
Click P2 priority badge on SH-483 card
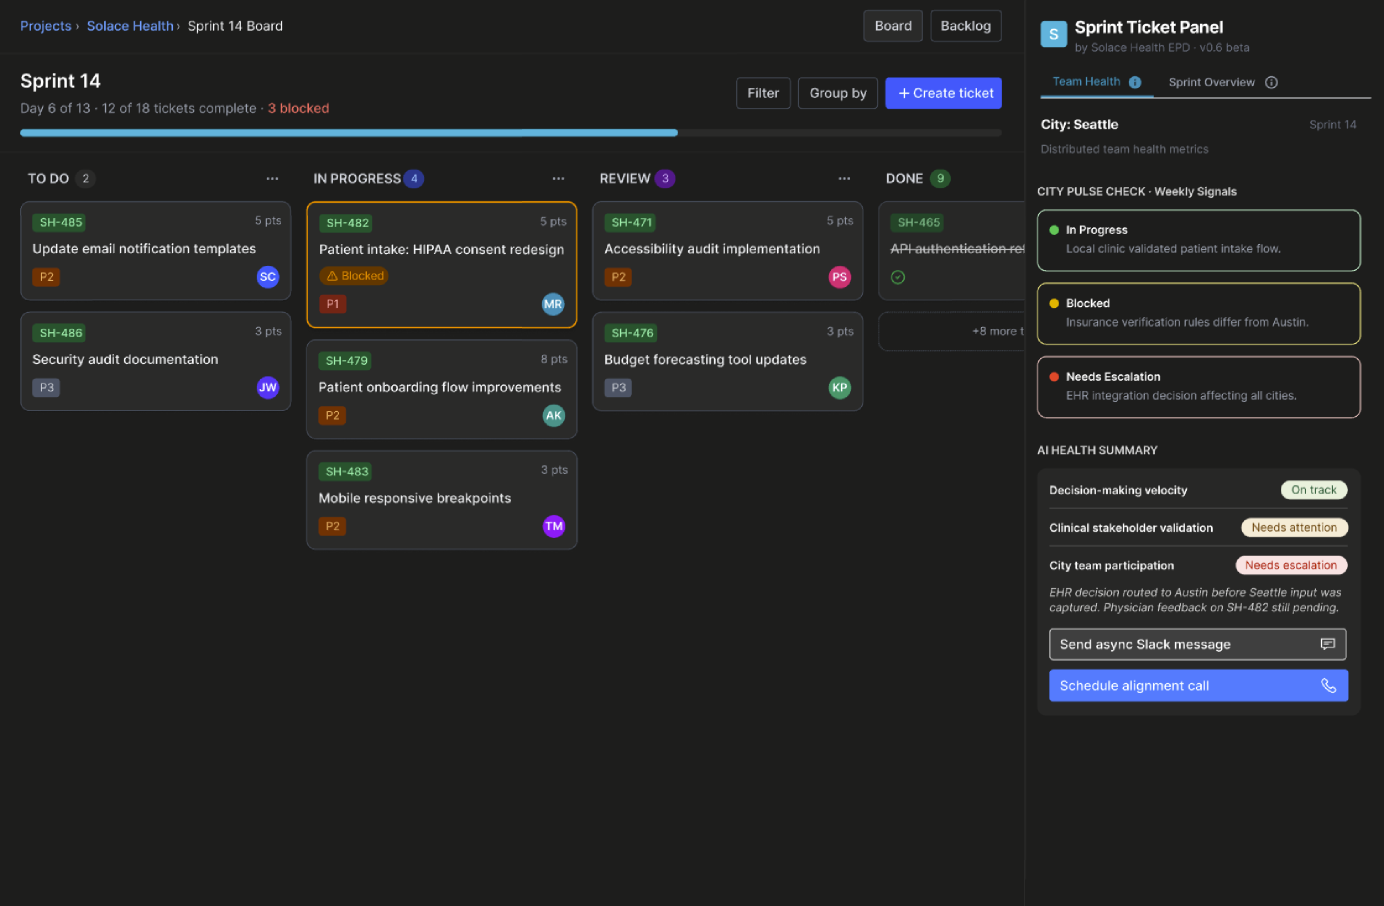(x=333, y=526)
